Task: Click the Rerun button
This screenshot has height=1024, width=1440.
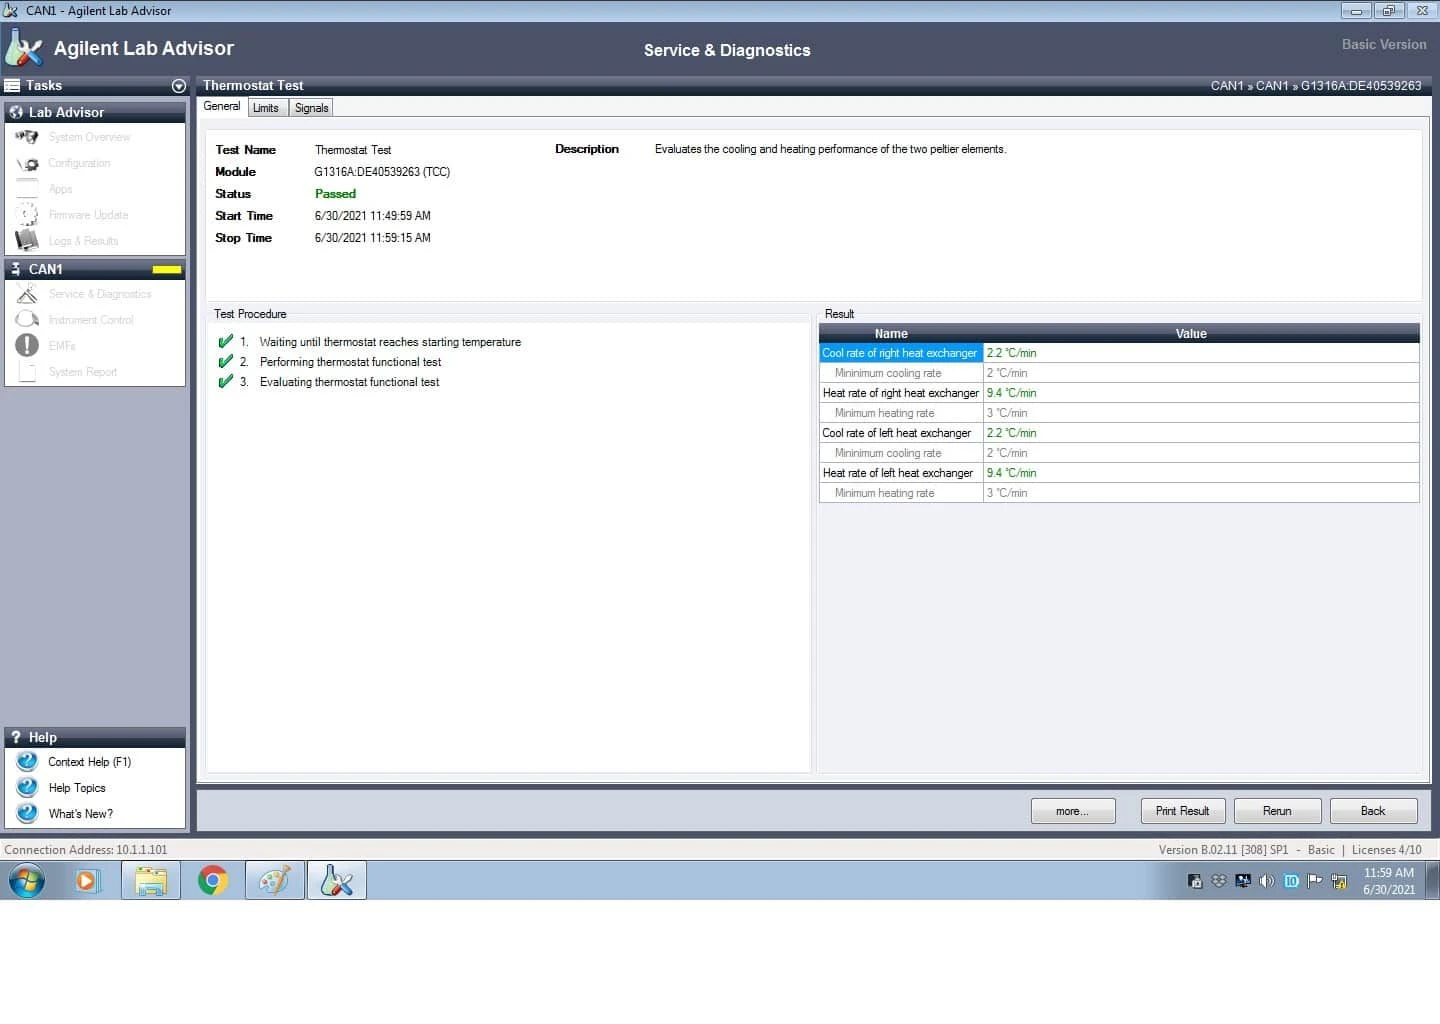Action: (x=1277, y=811)
